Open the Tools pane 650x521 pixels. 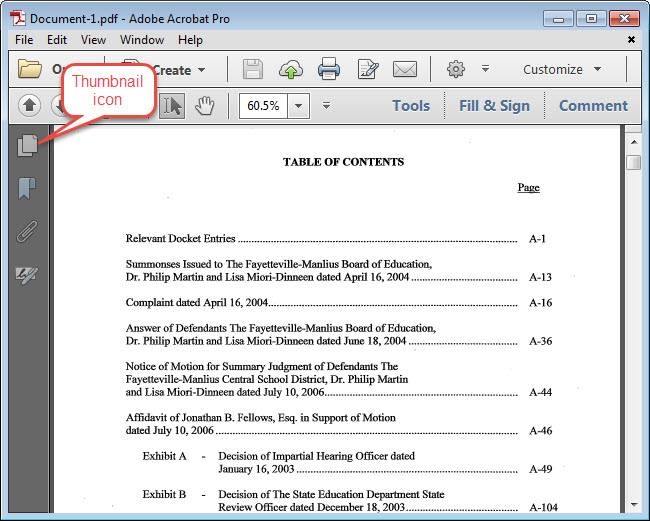[410, 106]
